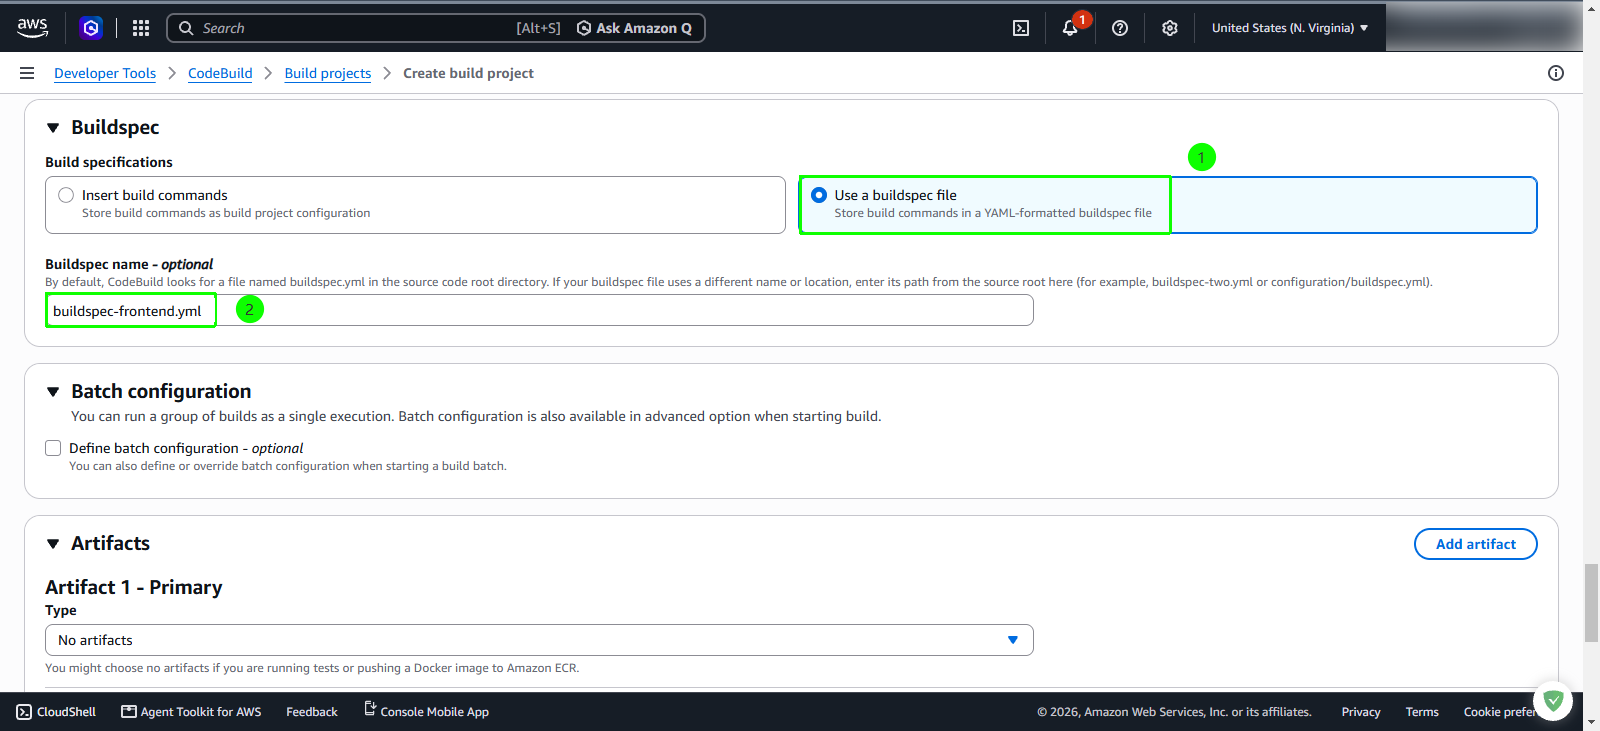Click the Buildspec name input field
1600x731 pixels.
(539, 310)
